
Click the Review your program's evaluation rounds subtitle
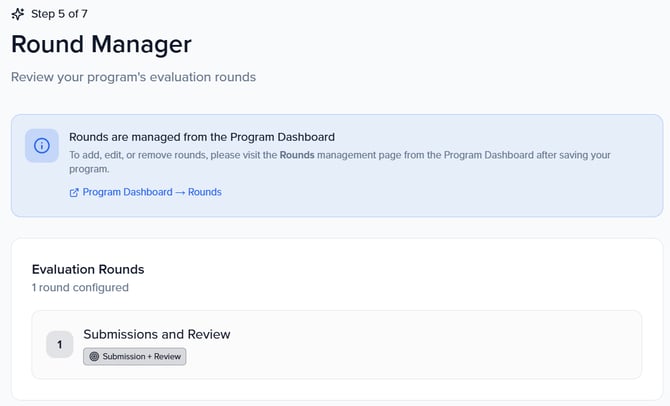(134, 77)
